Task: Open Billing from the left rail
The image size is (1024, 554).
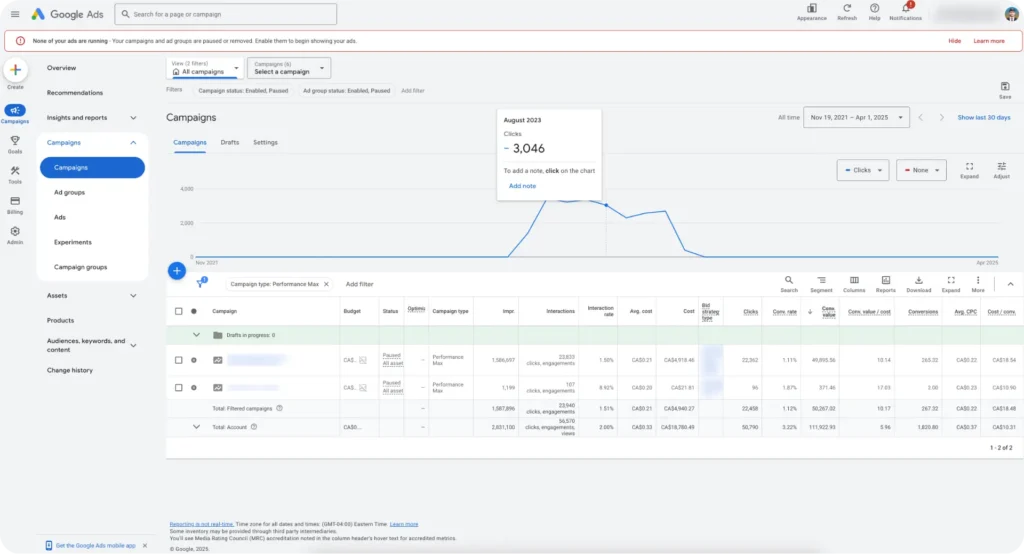Action: tap(15, 201)
